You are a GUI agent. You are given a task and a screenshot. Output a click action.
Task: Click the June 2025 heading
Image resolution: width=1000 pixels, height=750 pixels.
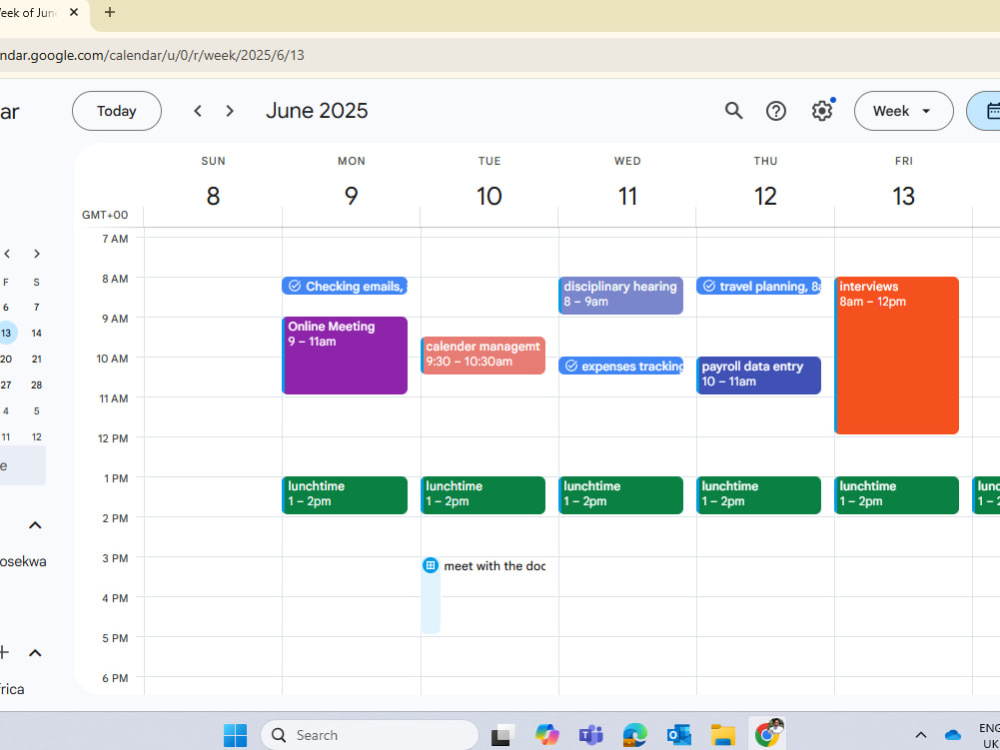click(317, 111)
